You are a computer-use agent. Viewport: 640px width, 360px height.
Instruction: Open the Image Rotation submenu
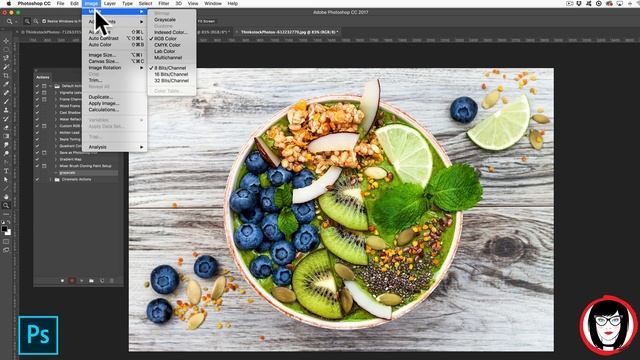115,68
